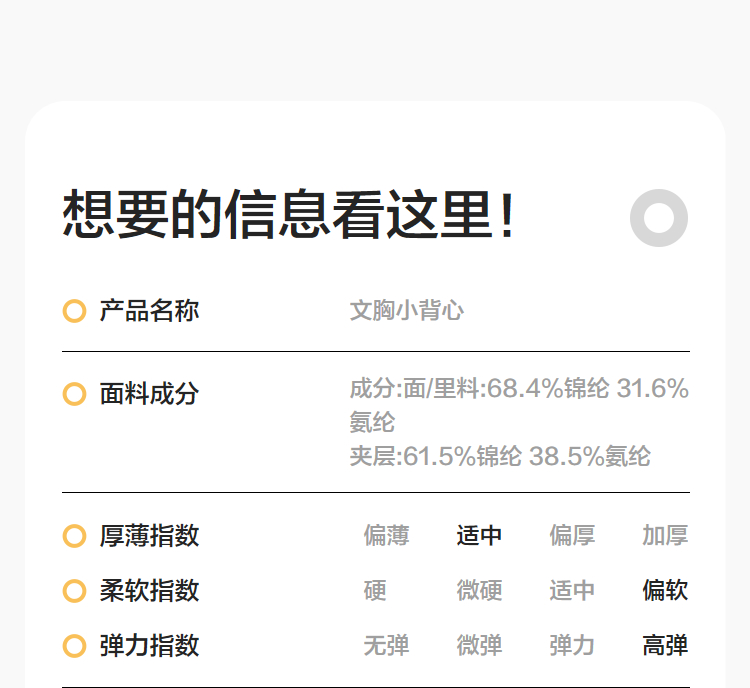
Task: Click the yellow circle beside 产品名称
Action: click(74, 311)
